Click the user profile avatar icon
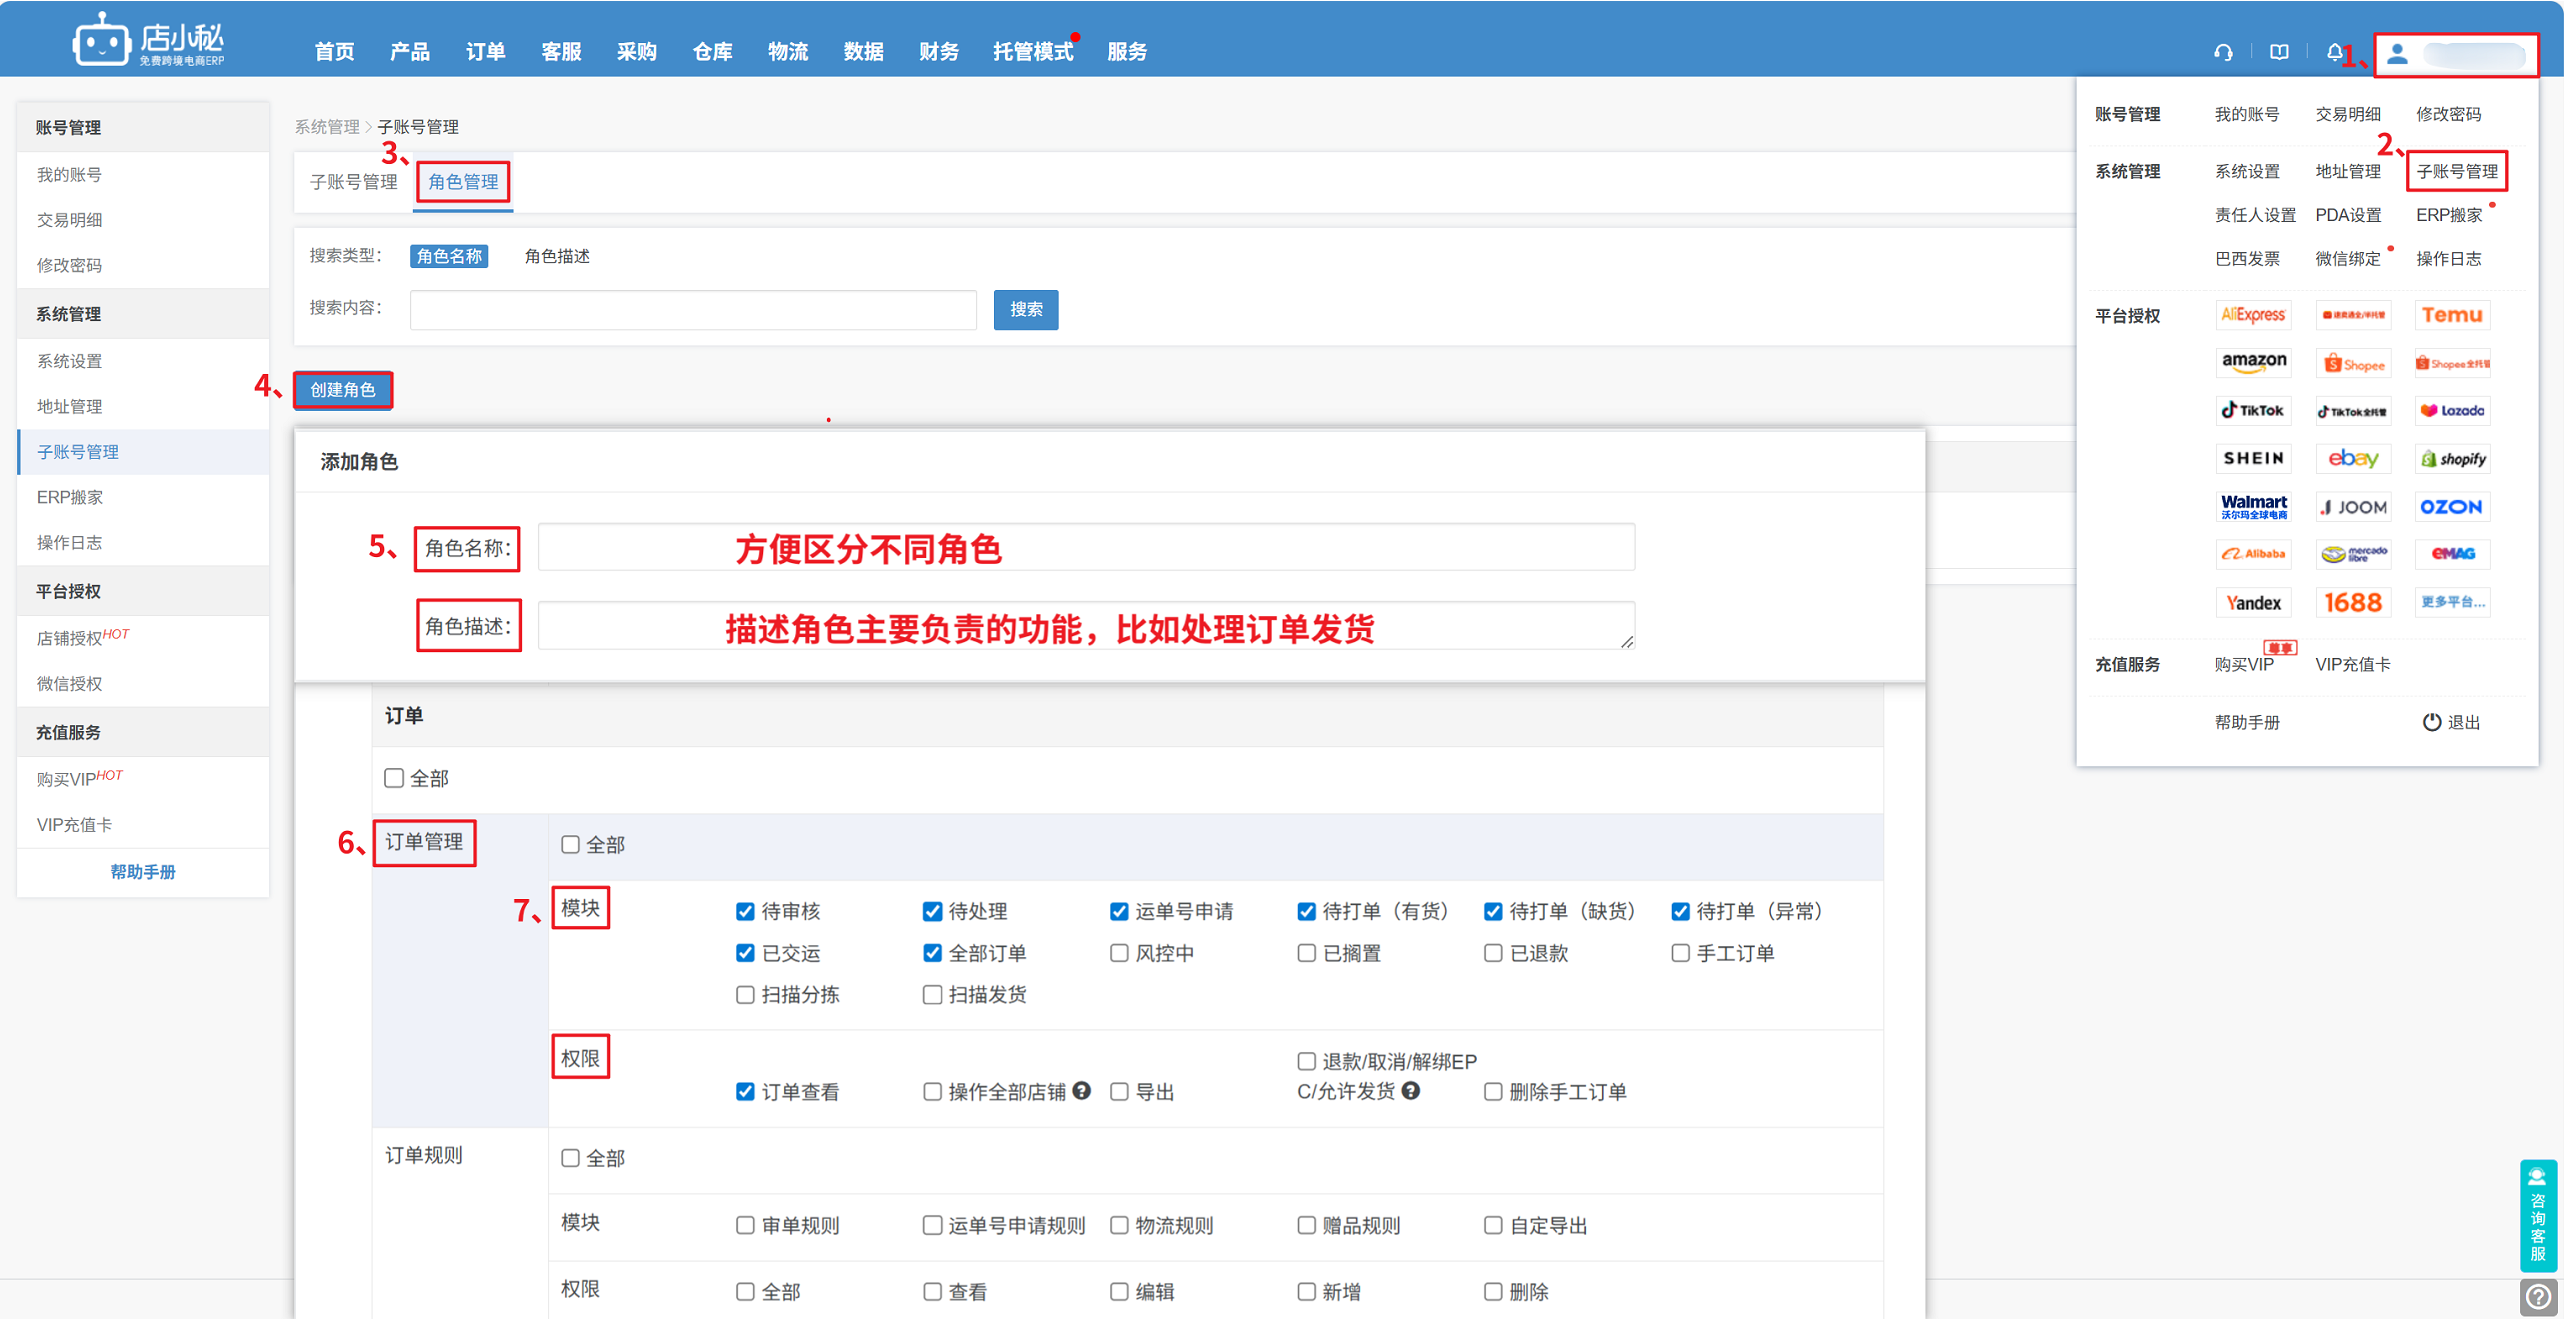Image resolution: width=2564 pixels, height=1321 pixels. tap(2397, 54)
